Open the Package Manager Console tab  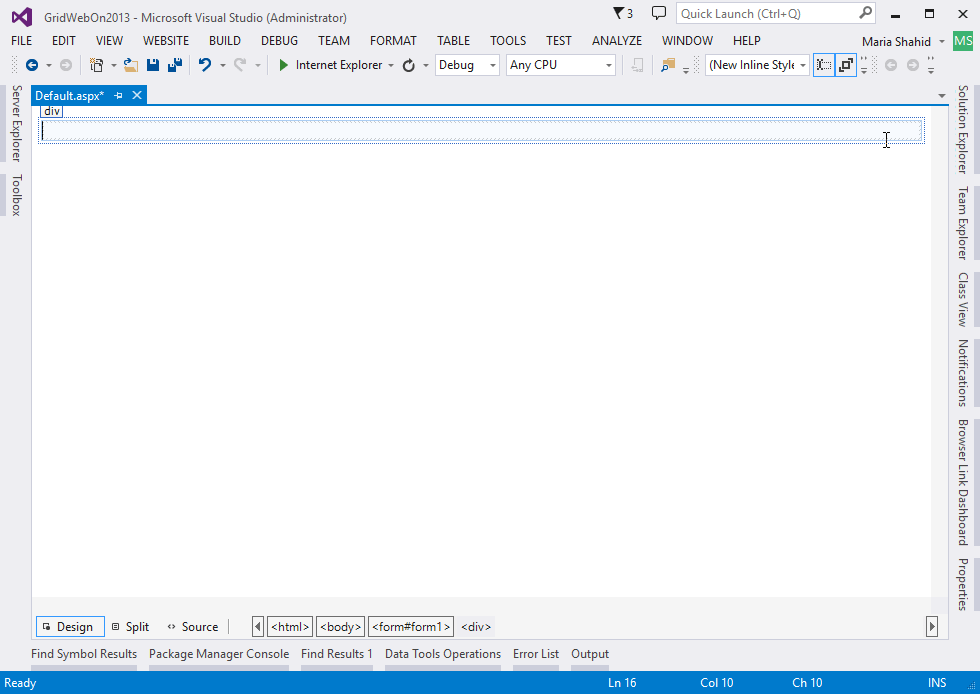point(219,654)
